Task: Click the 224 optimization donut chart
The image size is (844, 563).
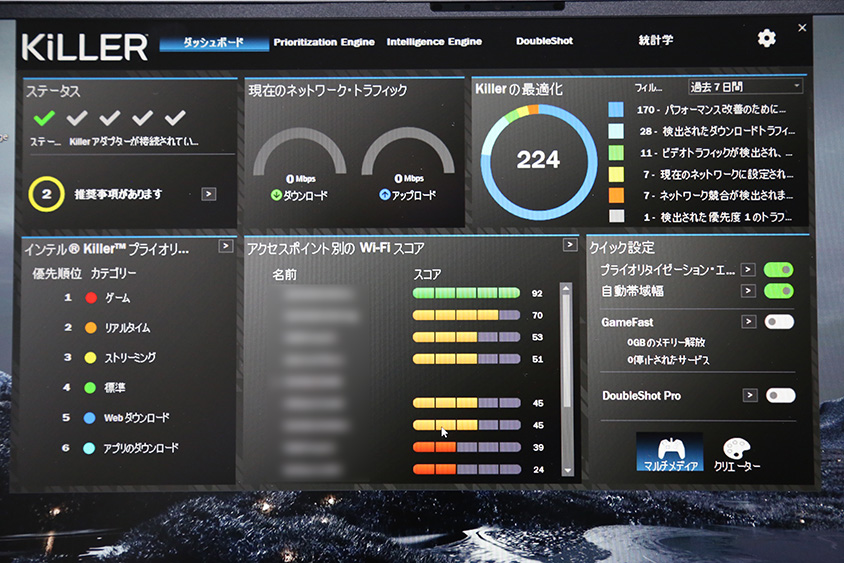Action: (x=539, y=160)
